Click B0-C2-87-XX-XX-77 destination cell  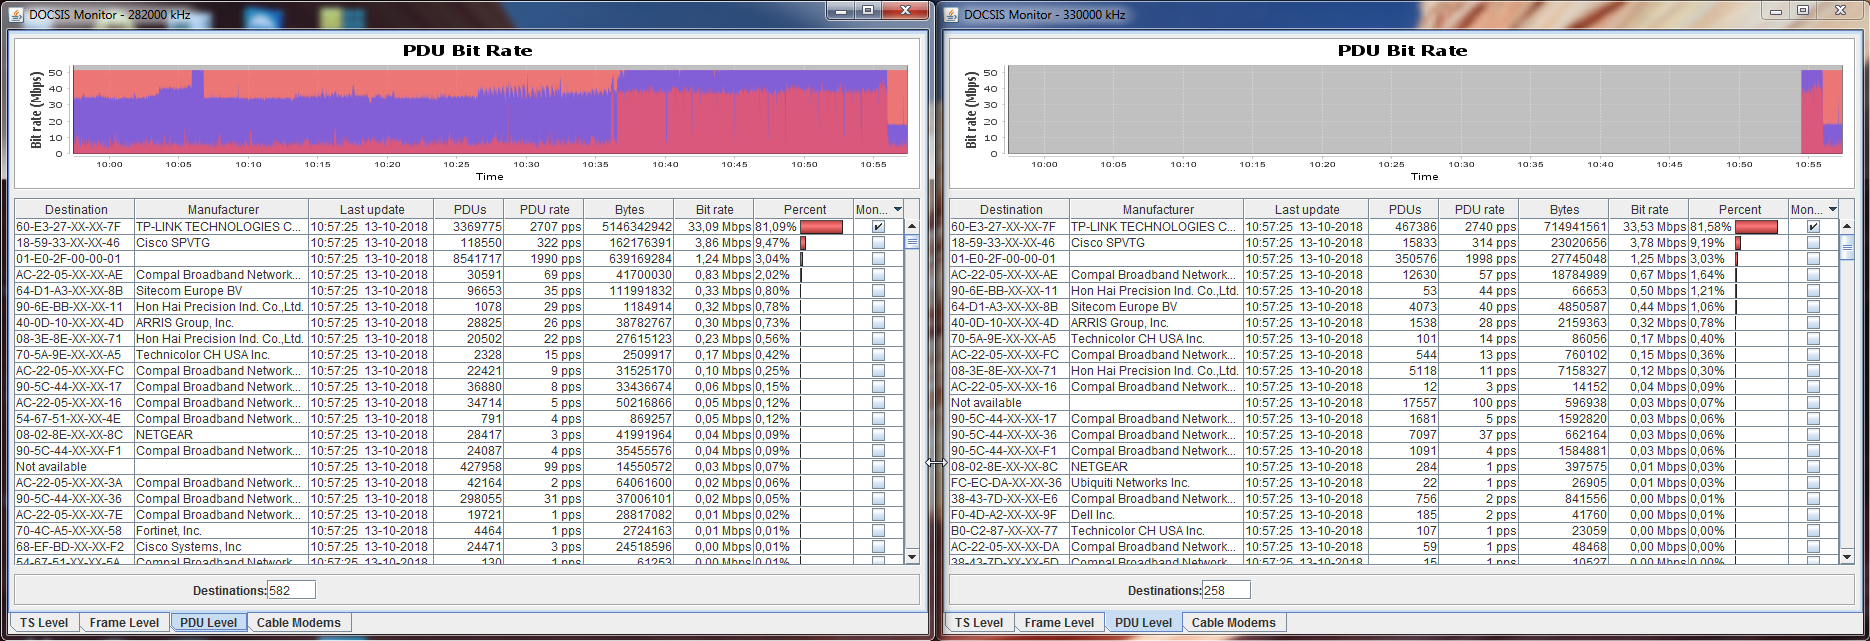(1009, 531)
